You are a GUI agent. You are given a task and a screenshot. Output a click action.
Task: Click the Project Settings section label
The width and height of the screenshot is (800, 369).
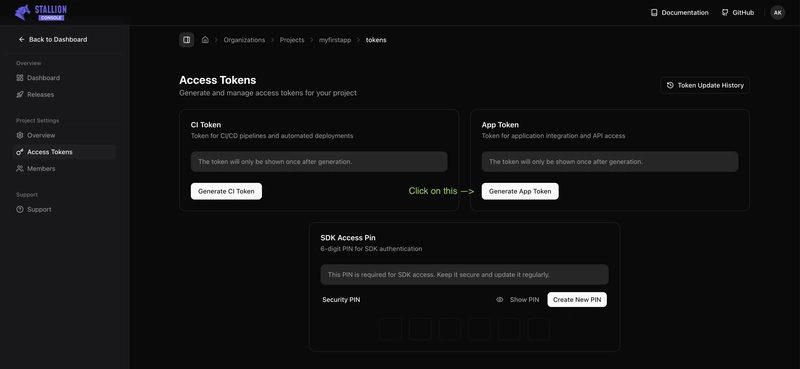click(37, 121)
